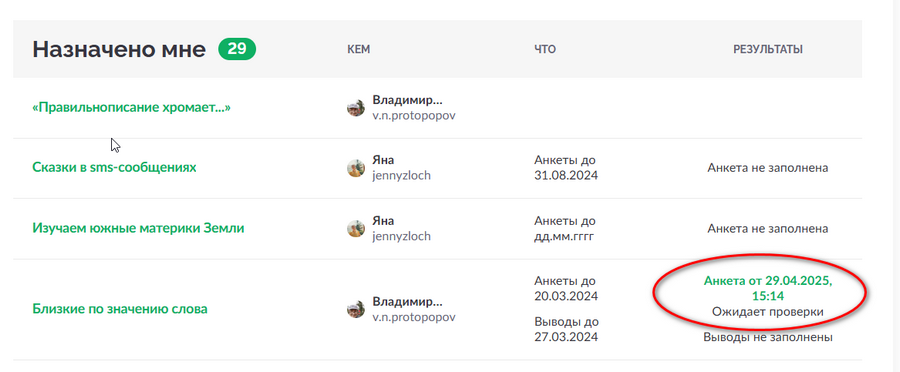
Task: Open the Сказки в sms-сообщениях assignment
Action: coord(114,168)
